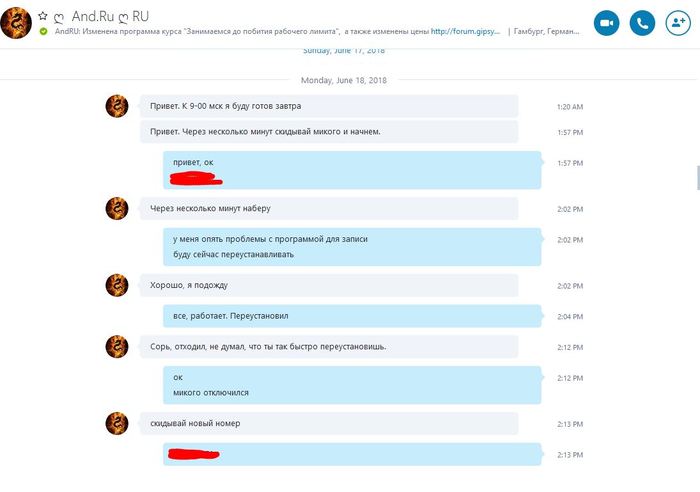Viewport: 700px width, 492px height.
Task: Click the chat scrollbar thumb on right edge
Action: click(x=698, y=177)
